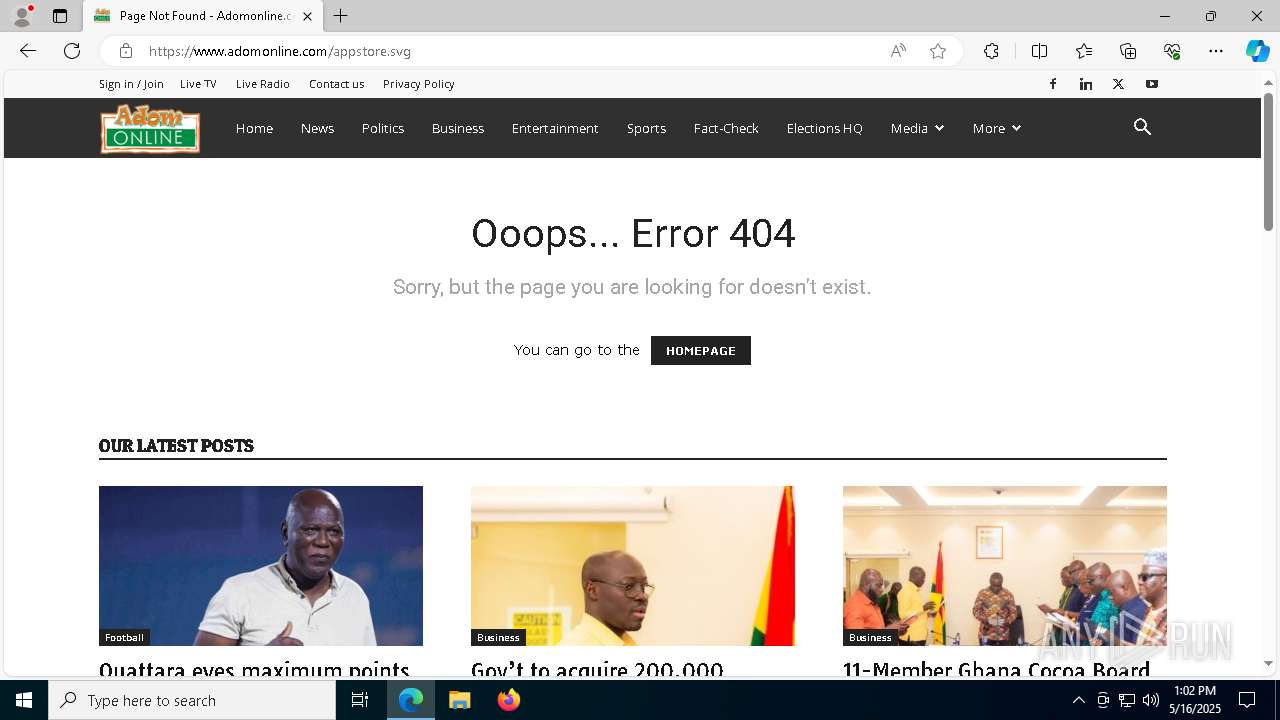Open the Fact-Check section
The height and width of the screenshot is (720, 1280).
726,128
